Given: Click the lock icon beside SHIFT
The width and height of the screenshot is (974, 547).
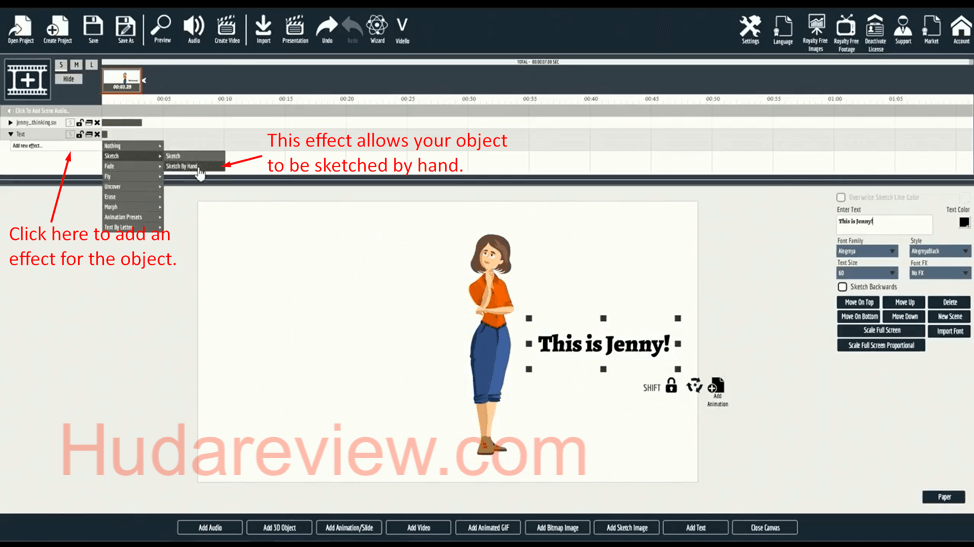Looking at the screenshot, I should 671,386.
